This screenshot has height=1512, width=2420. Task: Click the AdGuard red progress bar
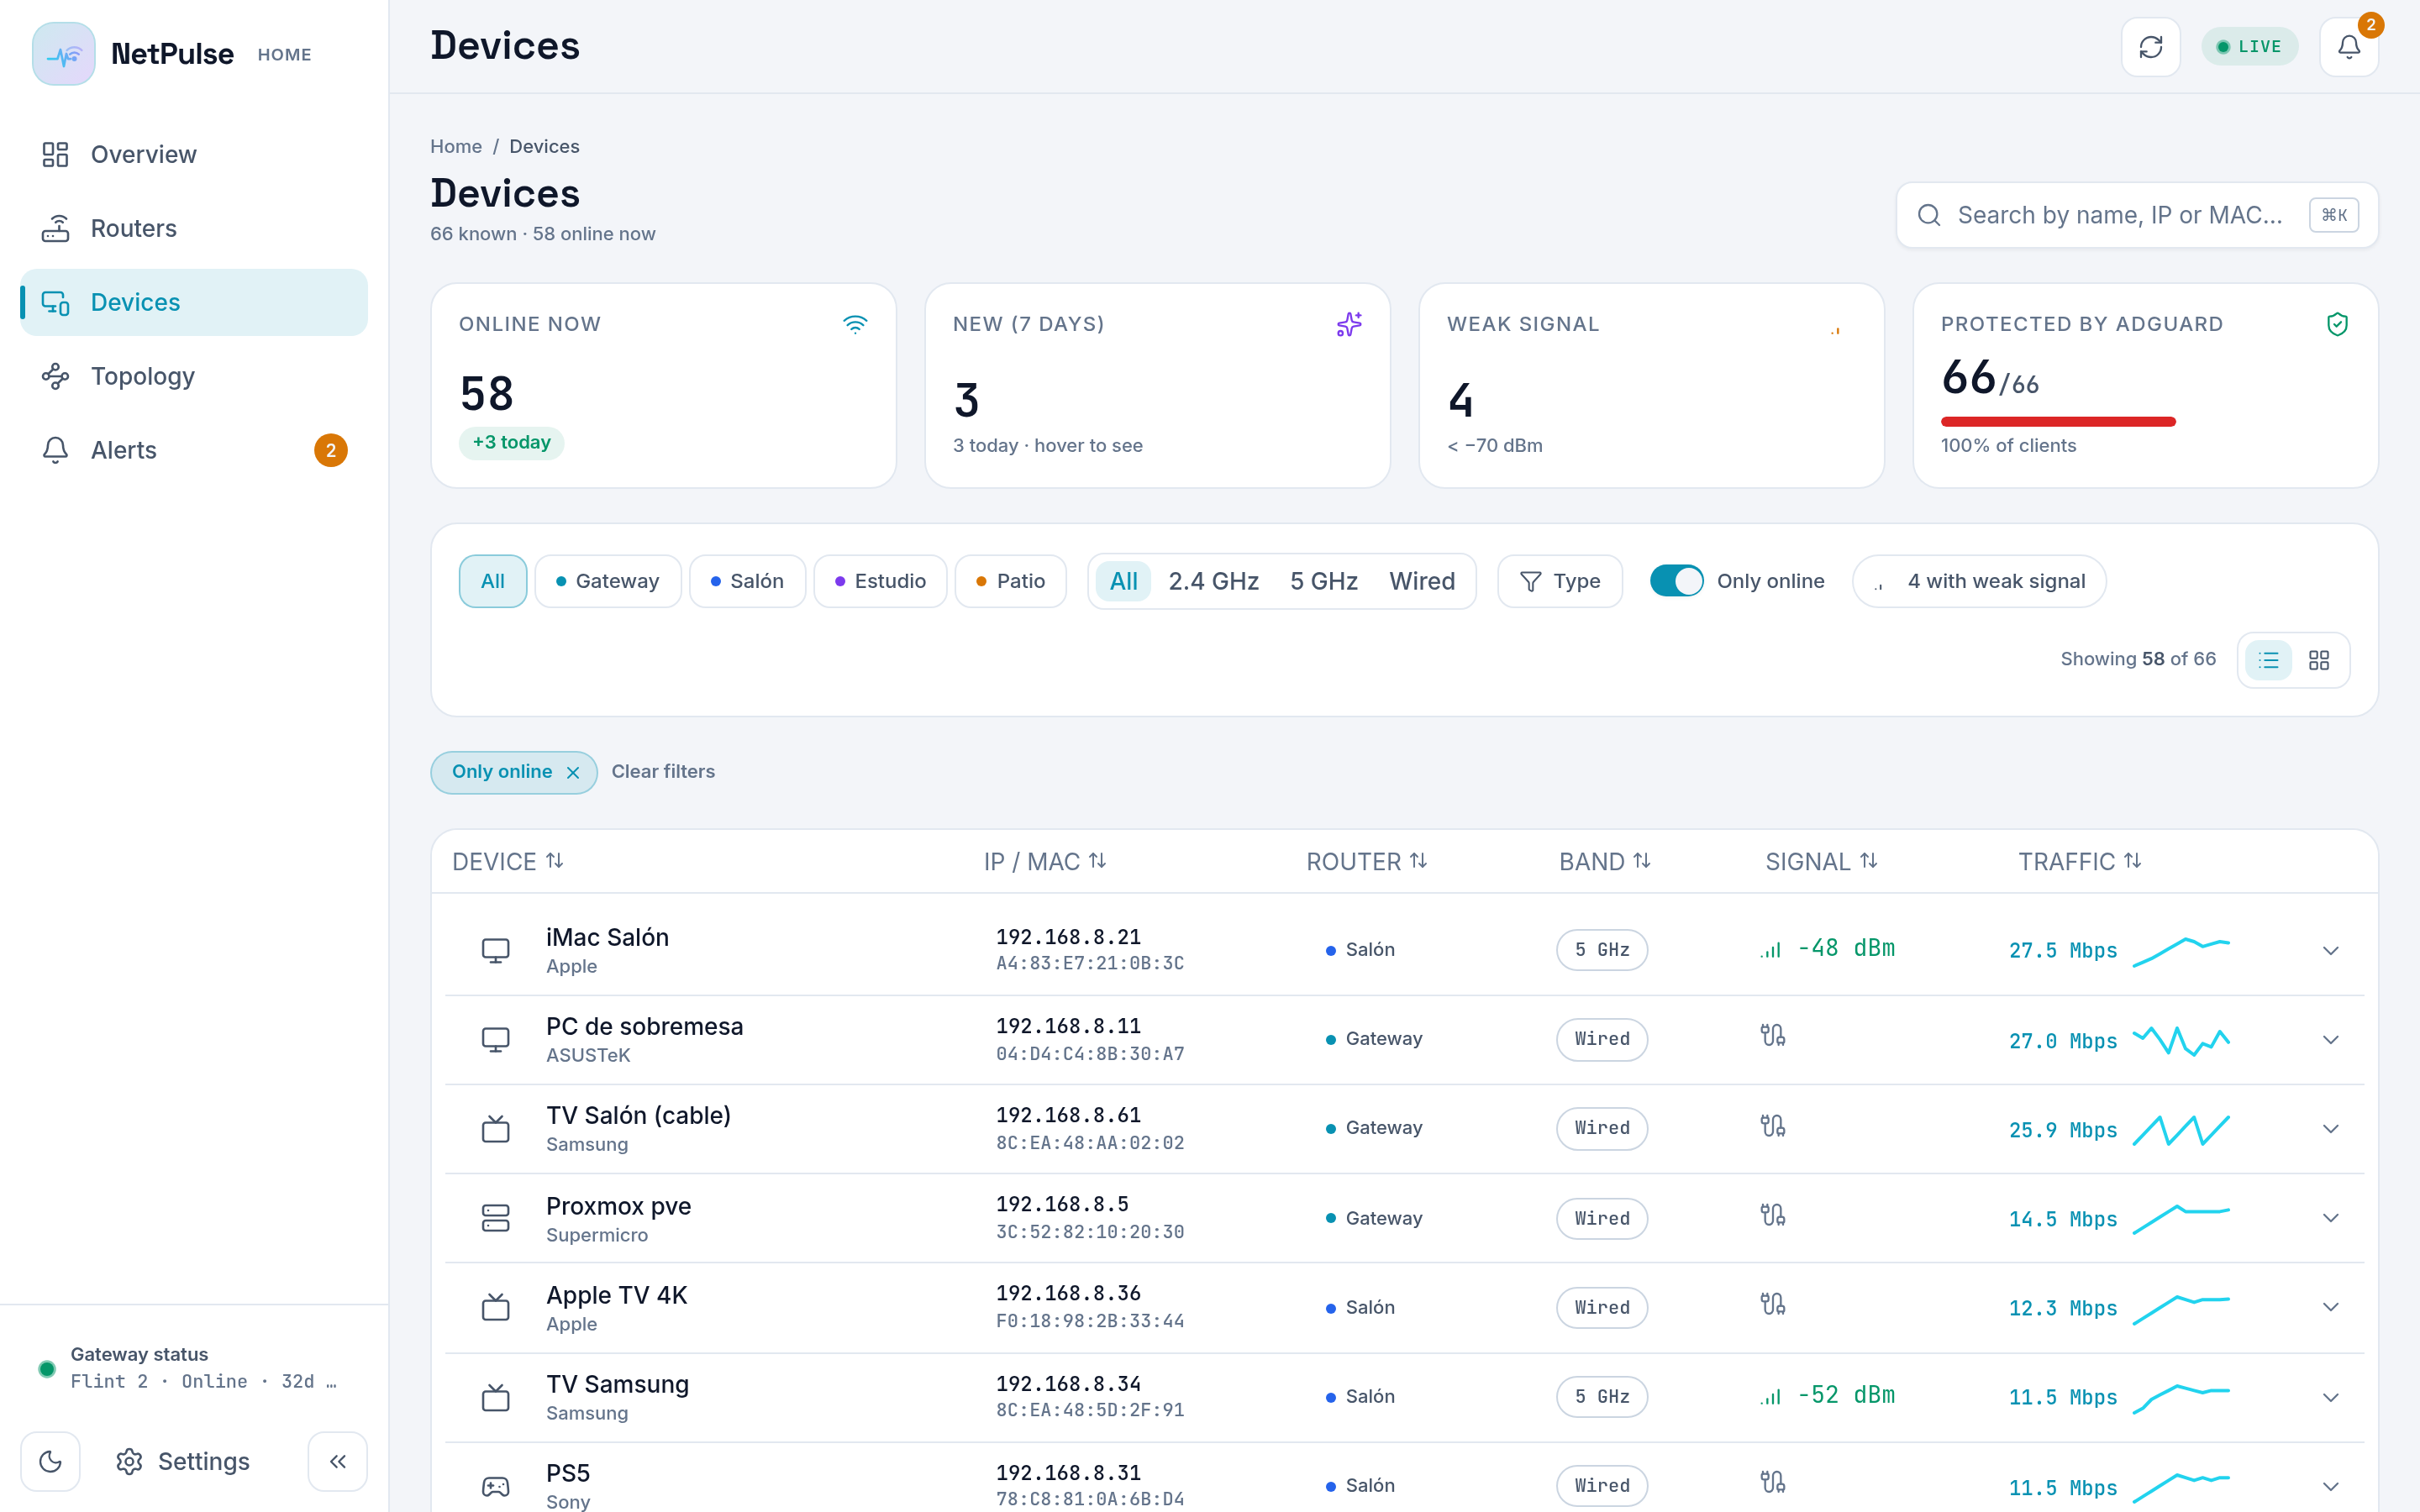click(2058, 422)
